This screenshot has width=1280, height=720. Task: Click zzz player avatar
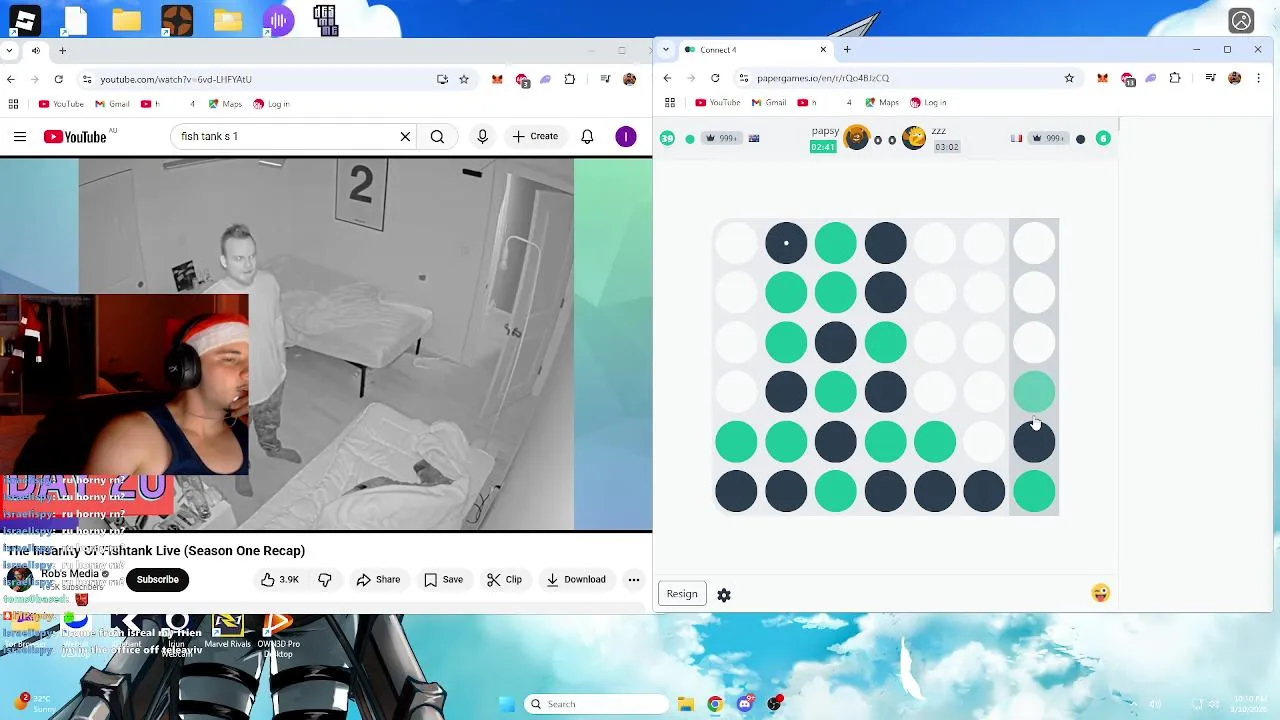914,138
